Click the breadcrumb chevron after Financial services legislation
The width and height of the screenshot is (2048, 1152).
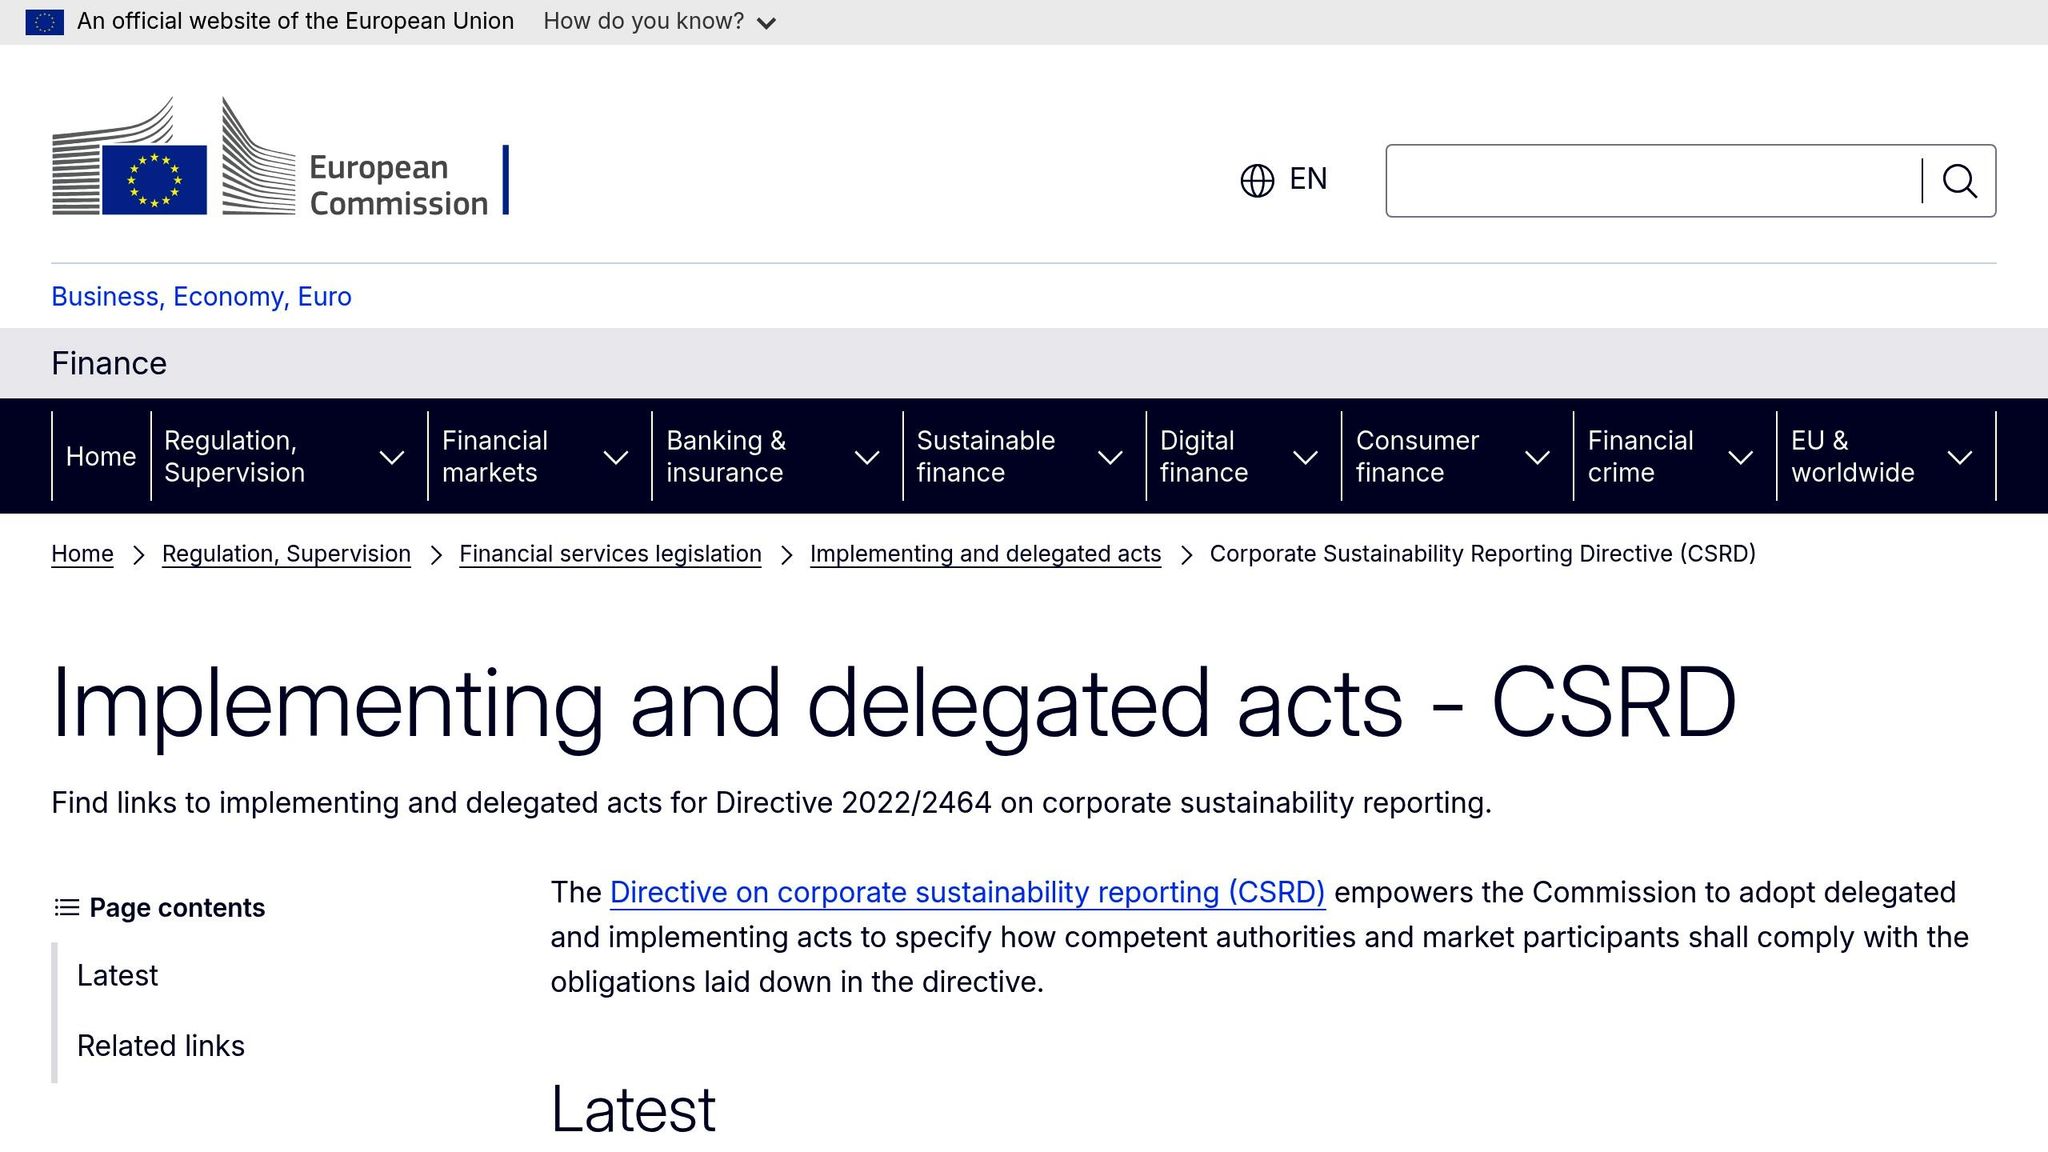pos(786,554)
